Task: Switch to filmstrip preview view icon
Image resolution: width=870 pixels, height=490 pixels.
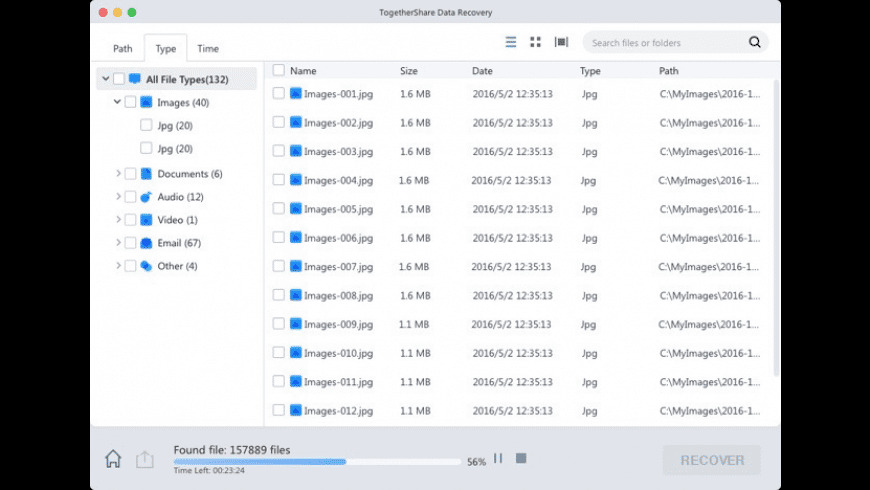Action: (561, 42)
